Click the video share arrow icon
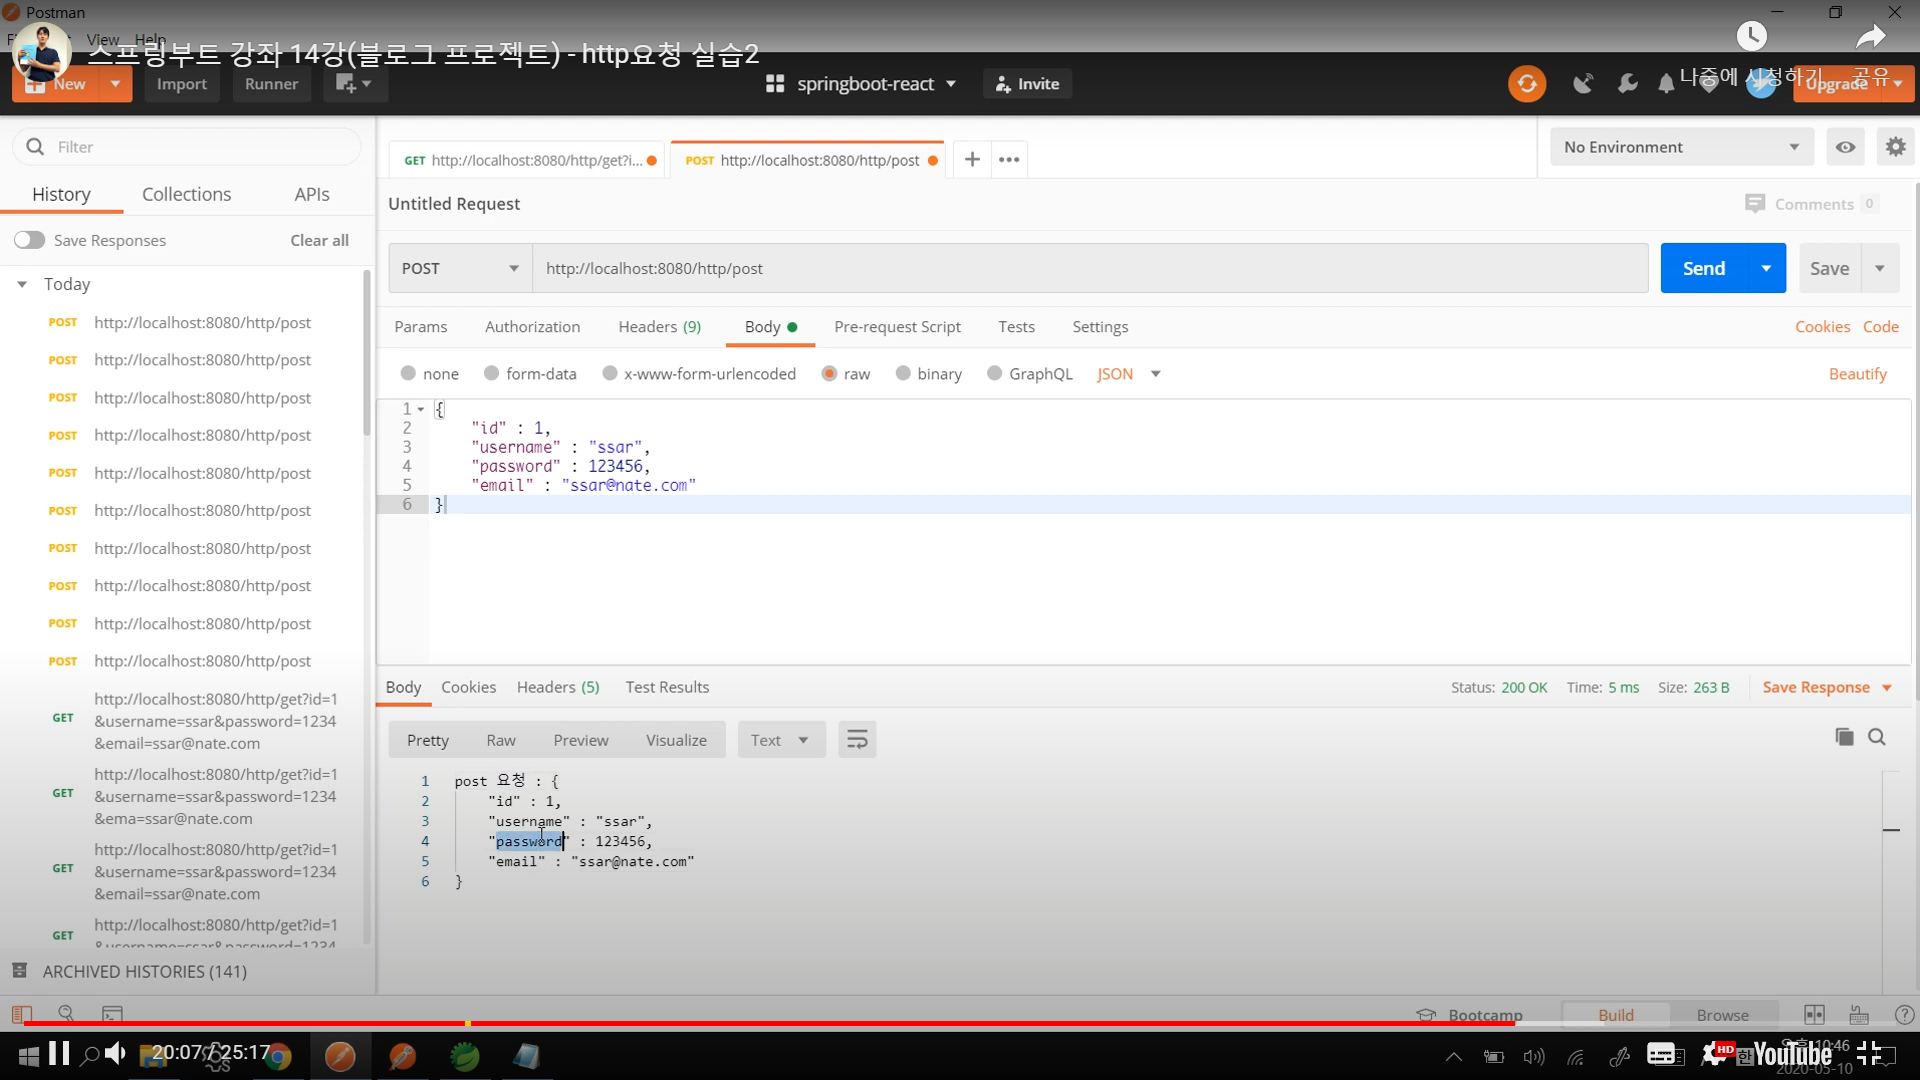The image size is (1920, 1080). 1870,37
